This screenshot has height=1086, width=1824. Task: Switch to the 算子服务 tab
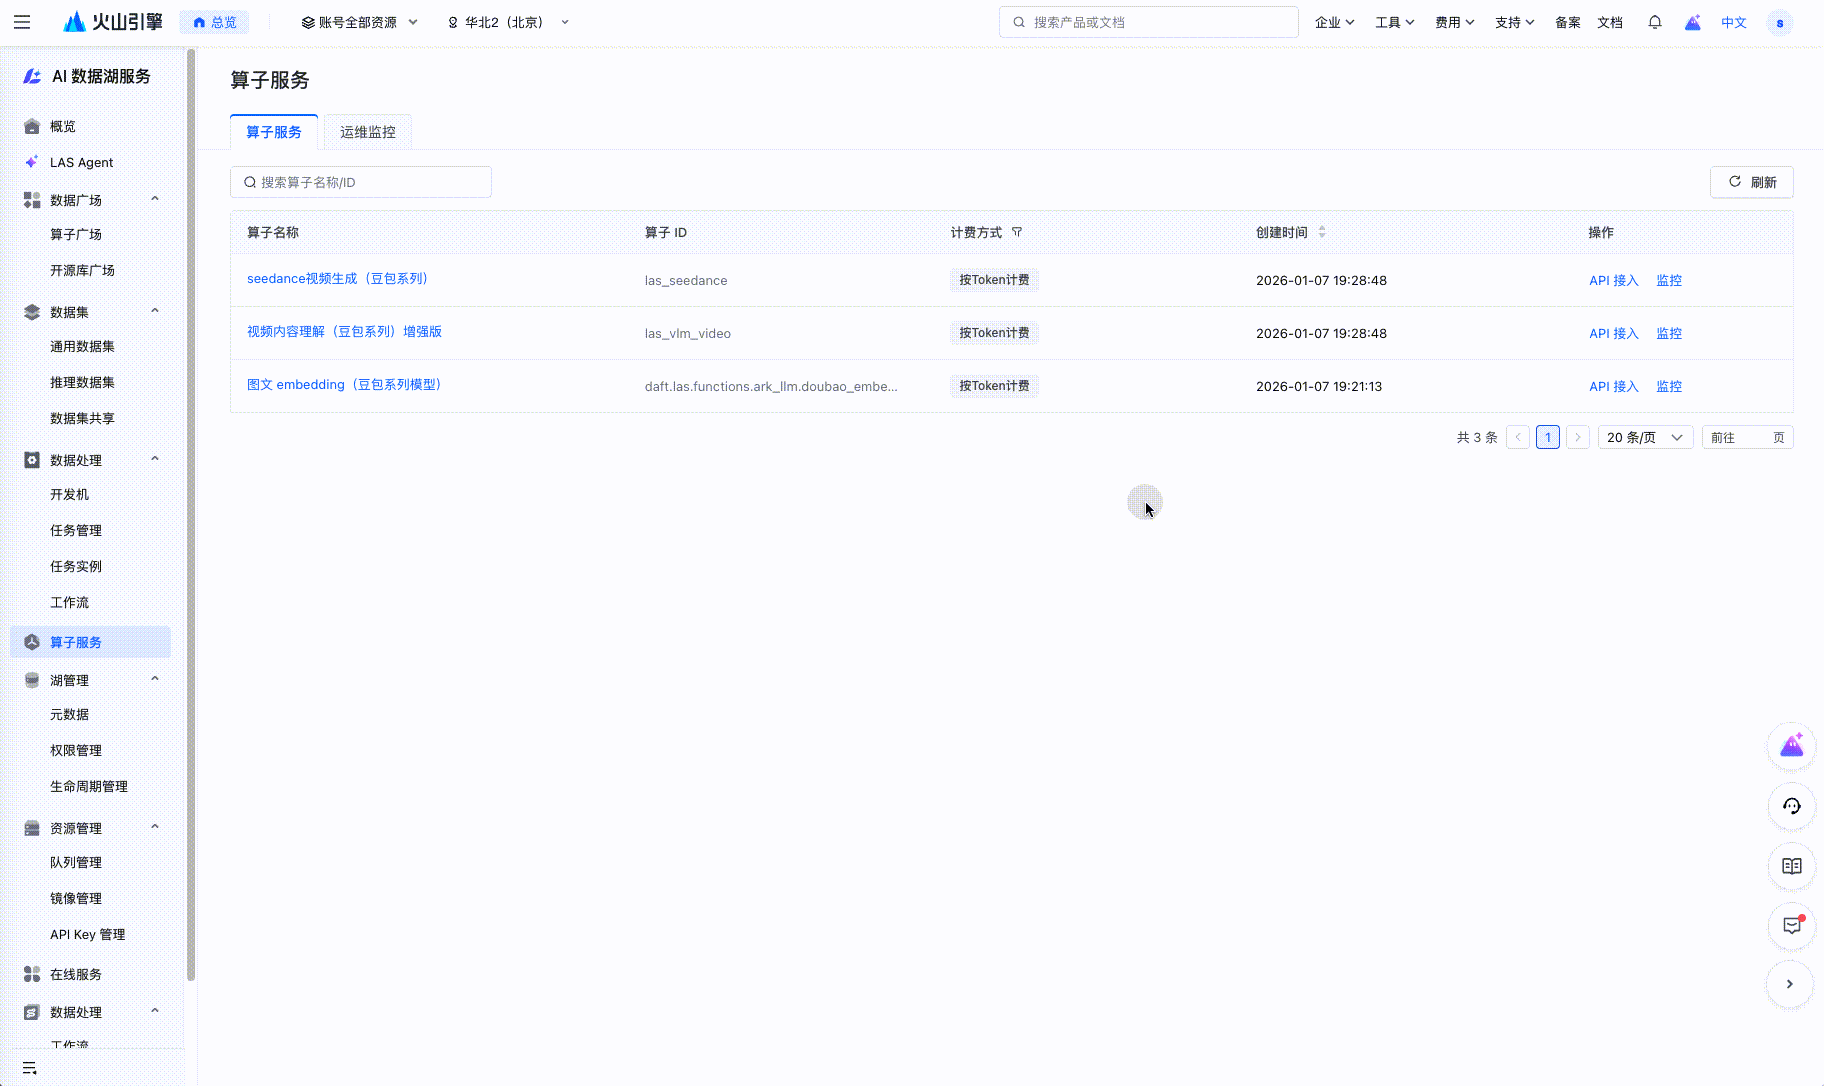pyautogui.click(x=274, y=132)
